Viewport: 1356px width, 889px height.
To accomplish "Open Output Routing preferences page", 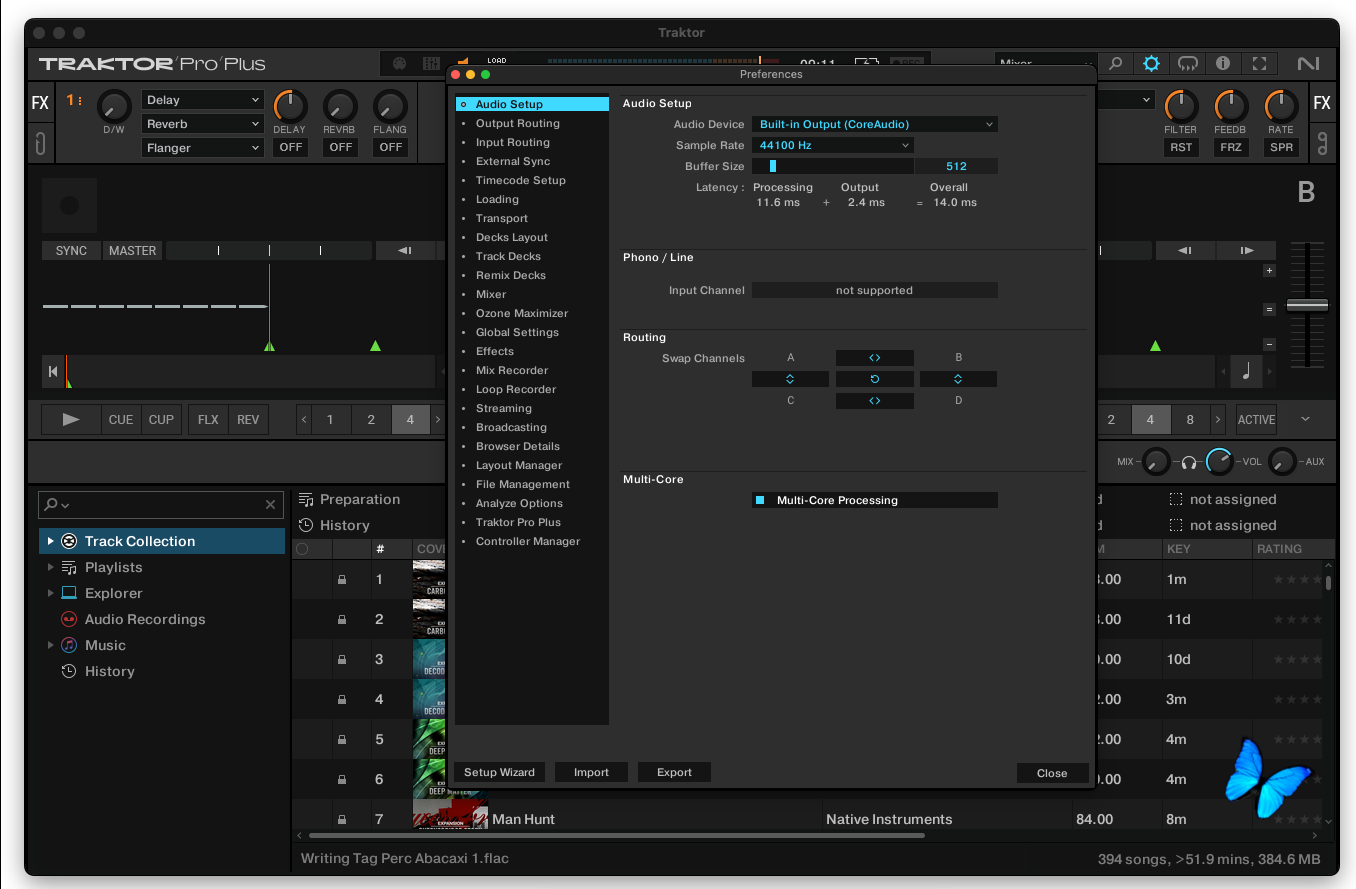I will (517, 123).
